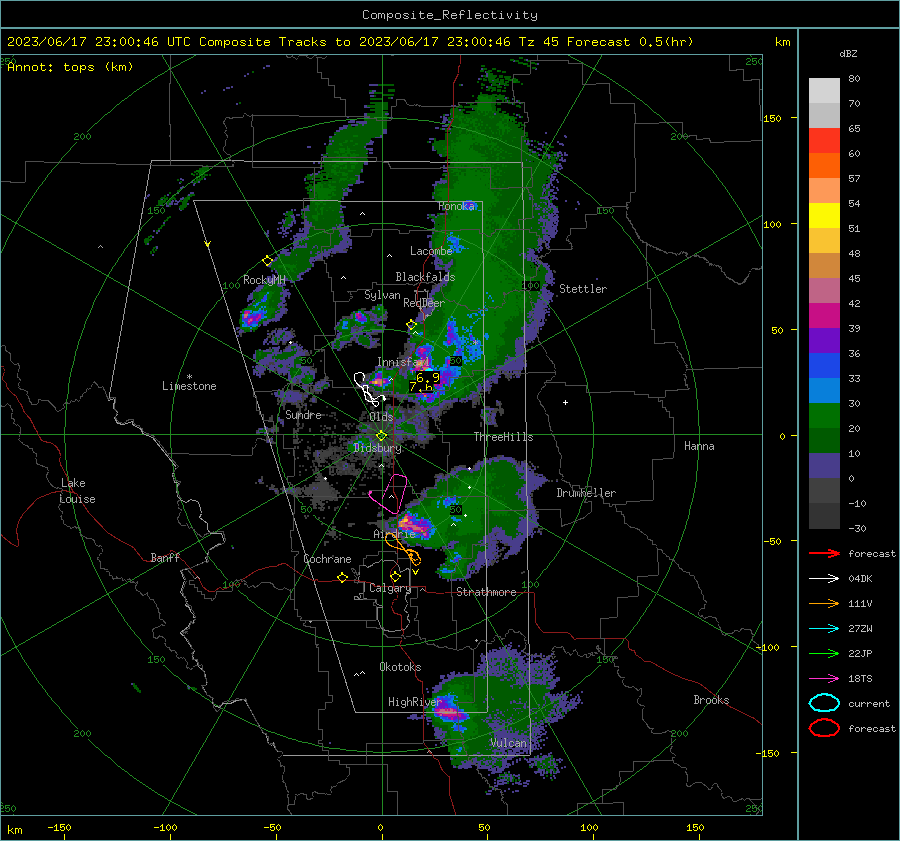900x841 pixels.
Task: Click the royal blue swatch in dBZ scale
Action: [x=824, y=366]
